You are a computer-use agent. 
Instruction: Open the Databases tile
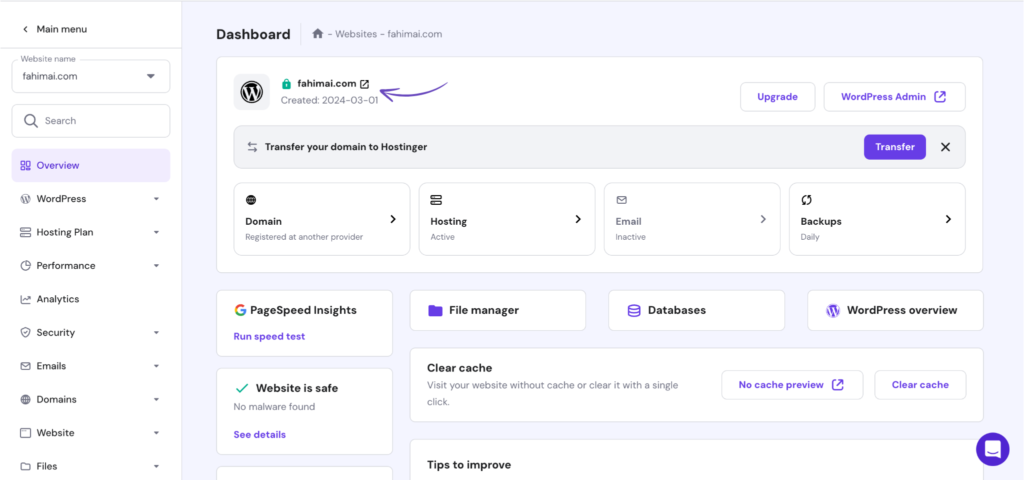[696, 311]
